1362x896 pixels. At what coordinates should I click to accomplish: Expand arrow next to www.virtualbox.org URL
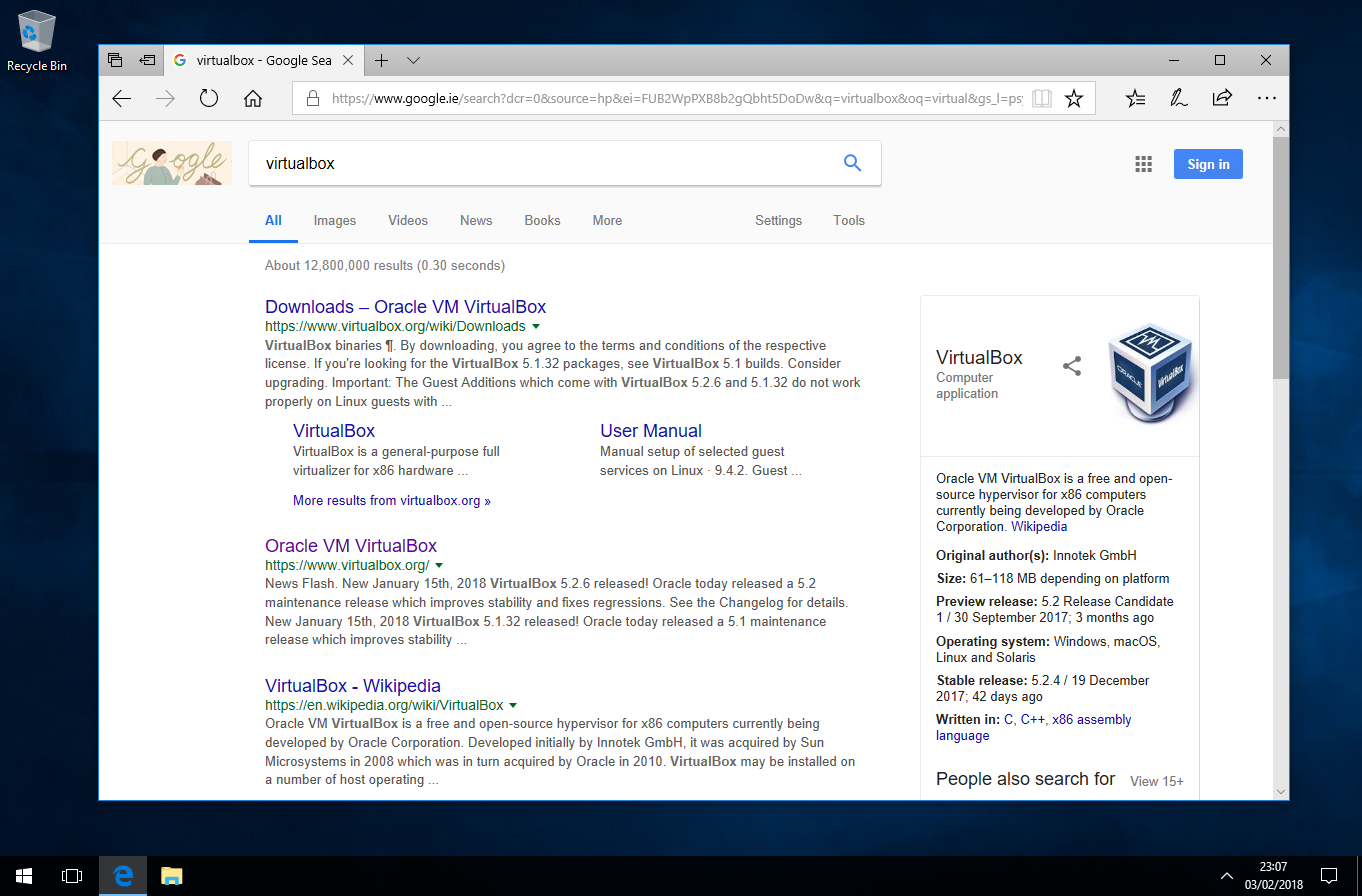pos(439,565)
